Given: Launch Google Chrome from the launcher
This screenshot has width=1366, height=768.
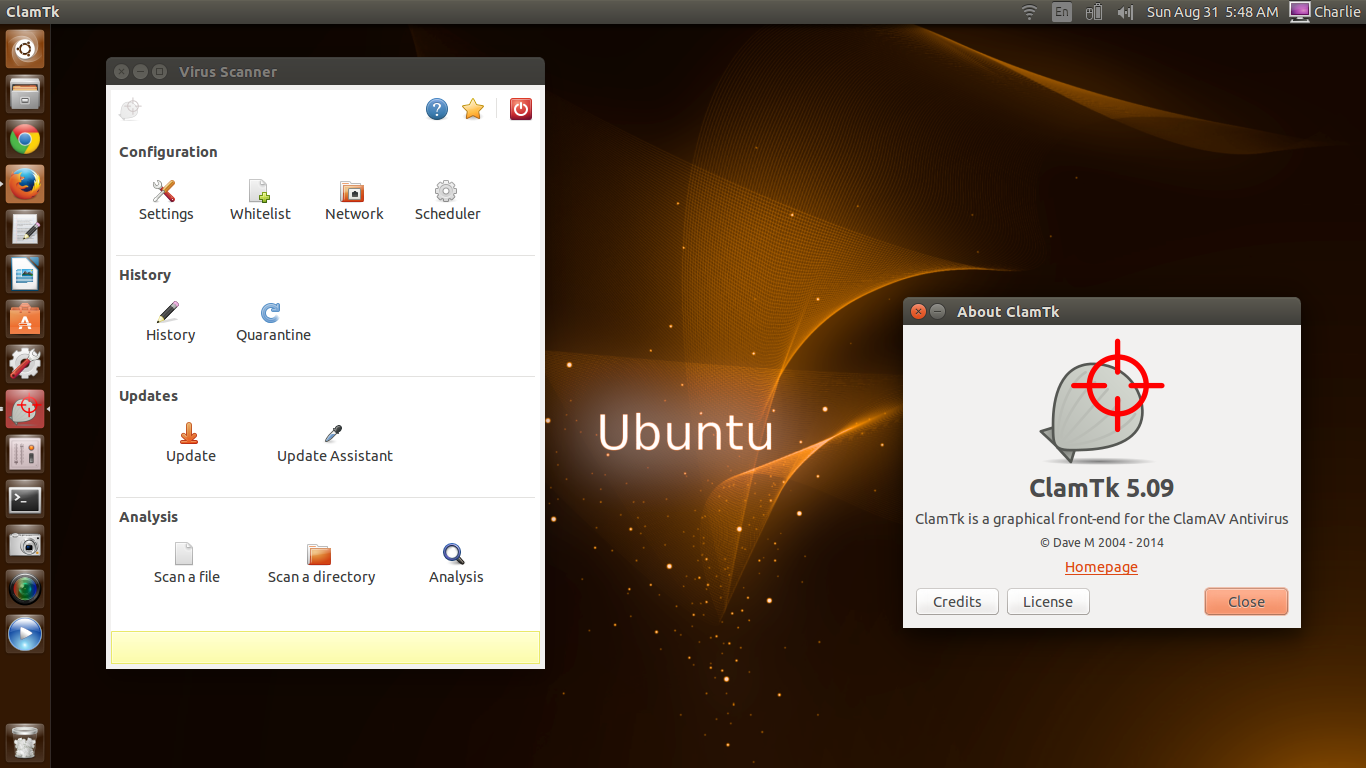Looking at the screenshot, I should (x=25, y=139).
